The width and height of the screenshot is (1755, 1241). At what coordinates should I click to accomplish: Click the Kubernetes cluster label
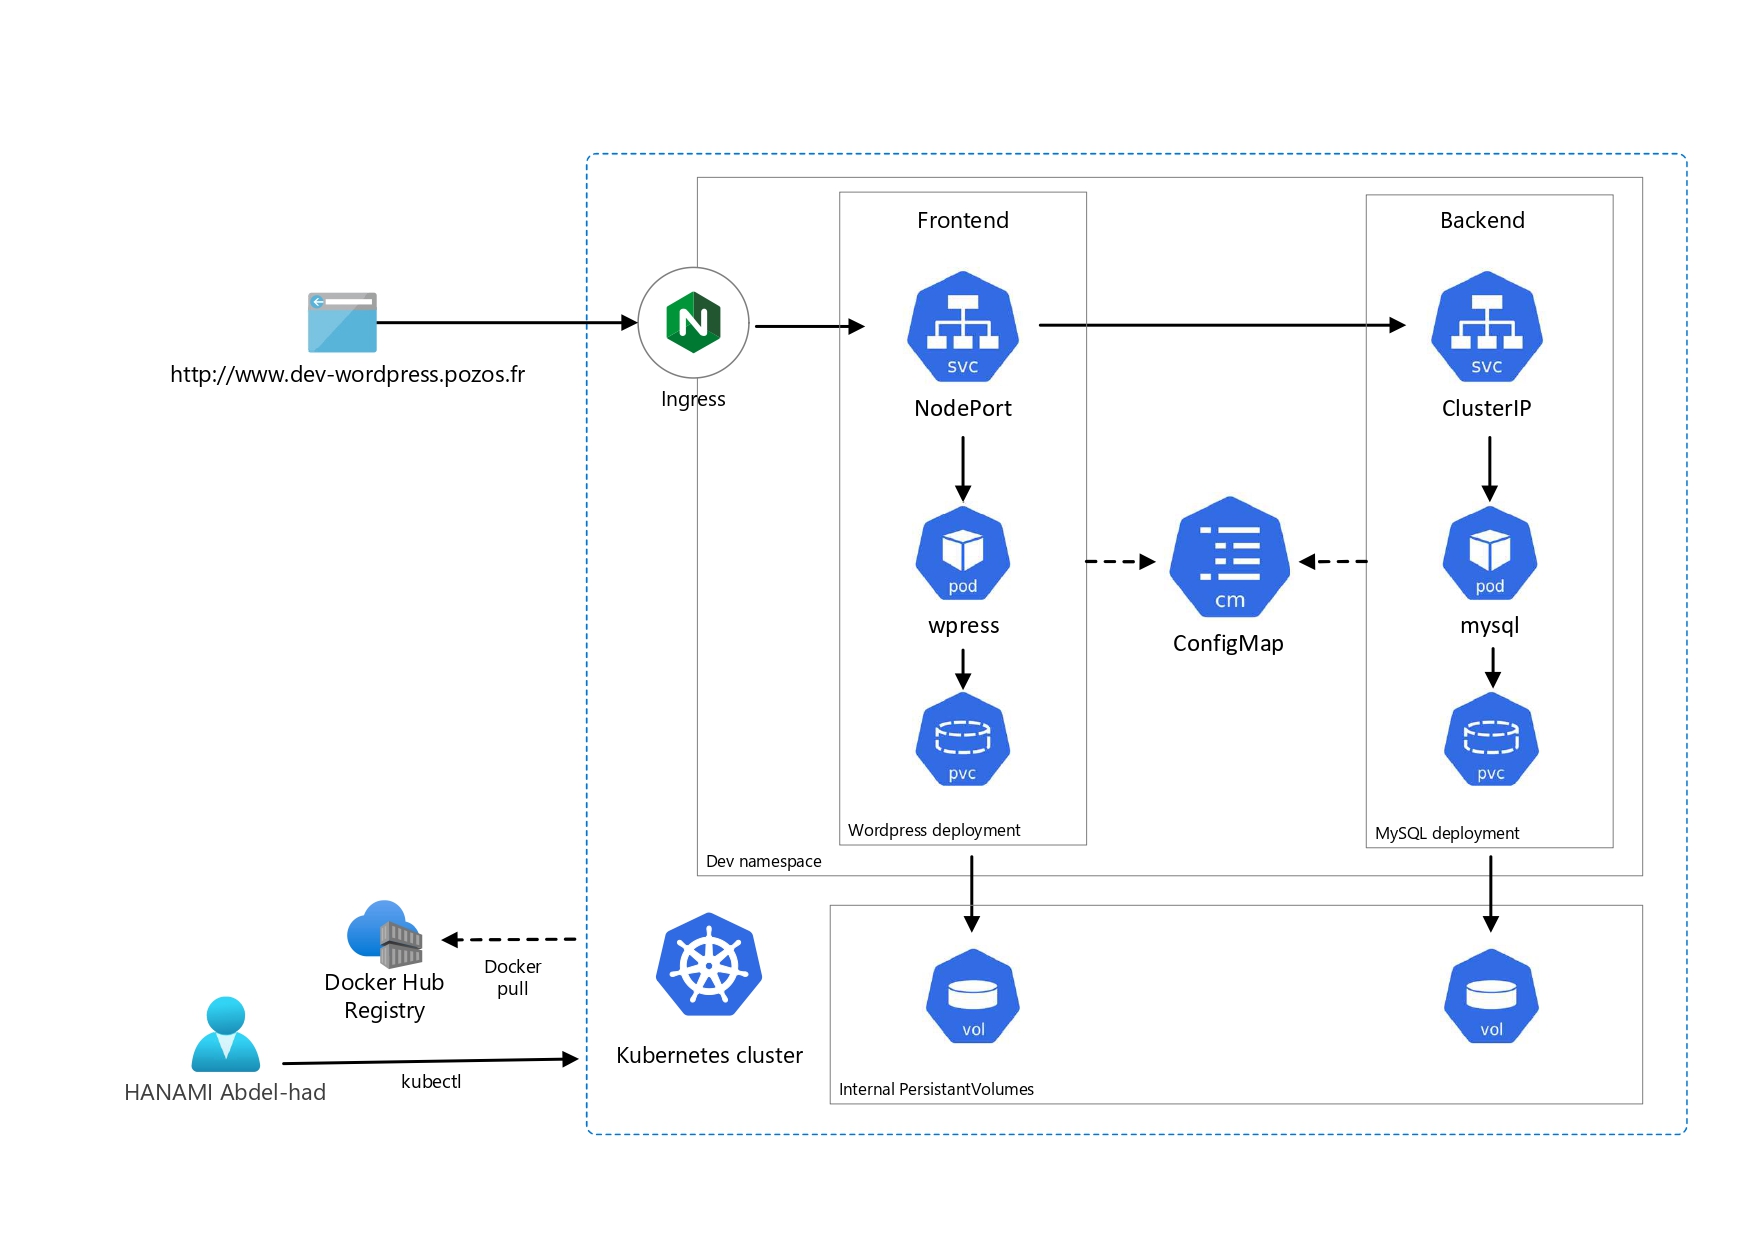point(709,1055)
